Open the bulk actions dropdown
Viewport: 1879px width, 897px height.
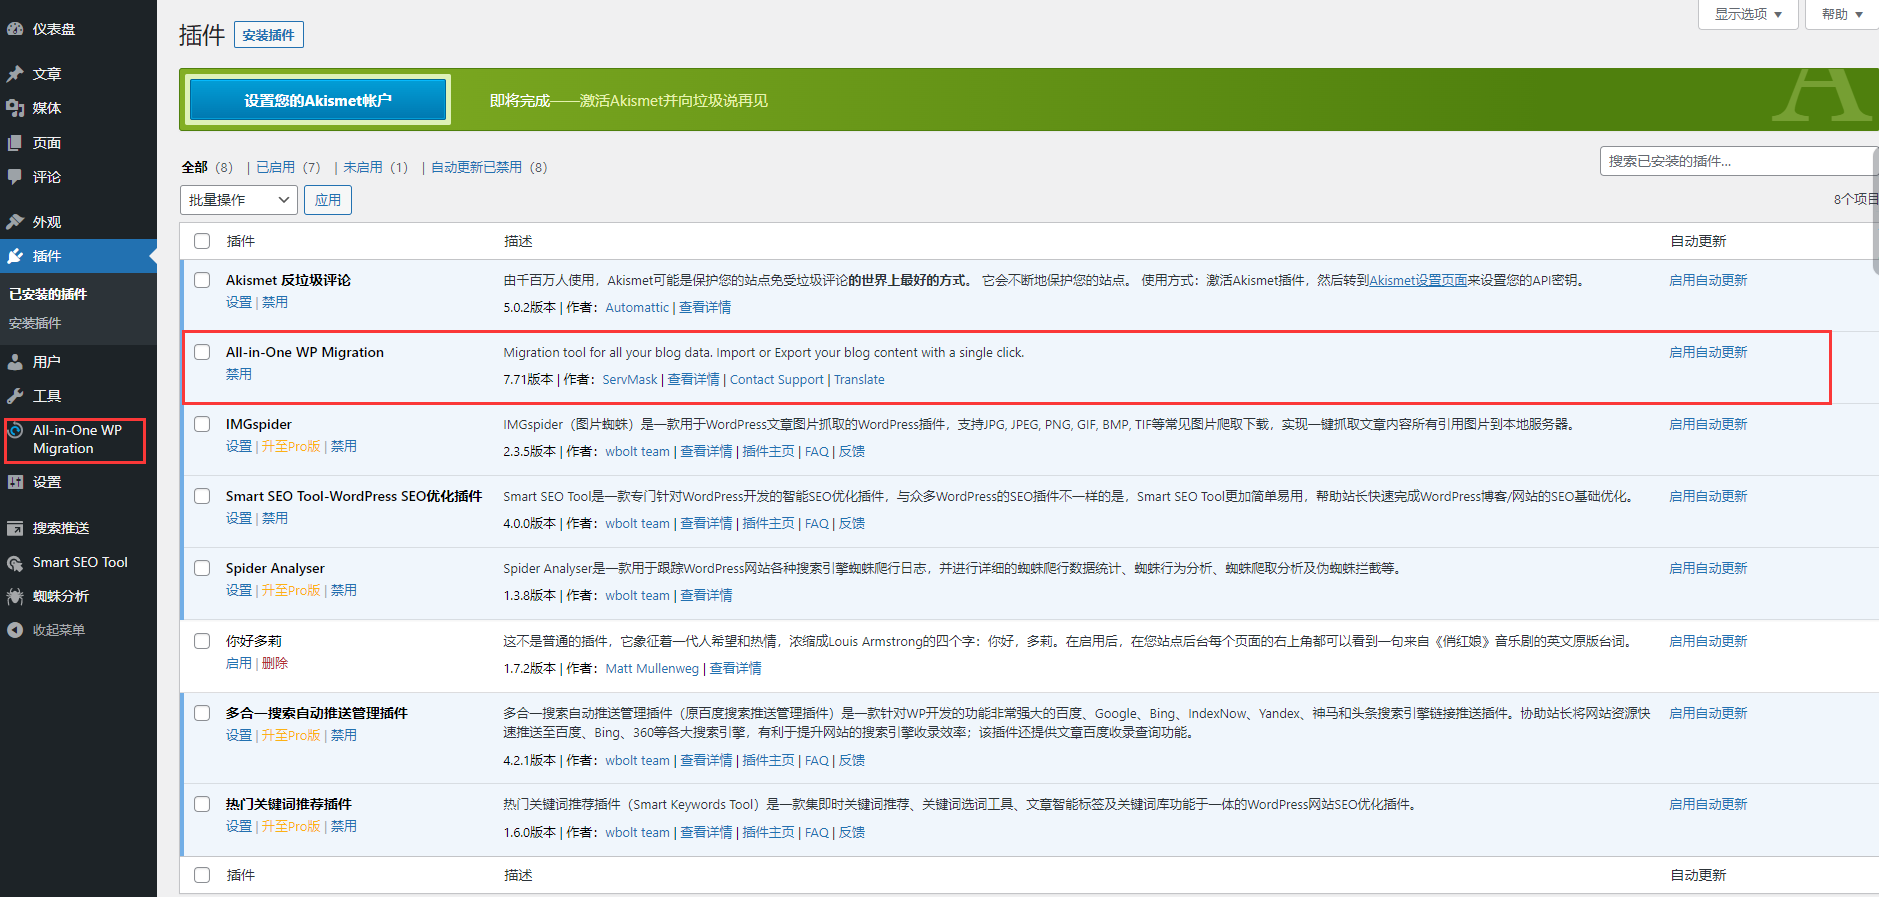pos(239,200)
